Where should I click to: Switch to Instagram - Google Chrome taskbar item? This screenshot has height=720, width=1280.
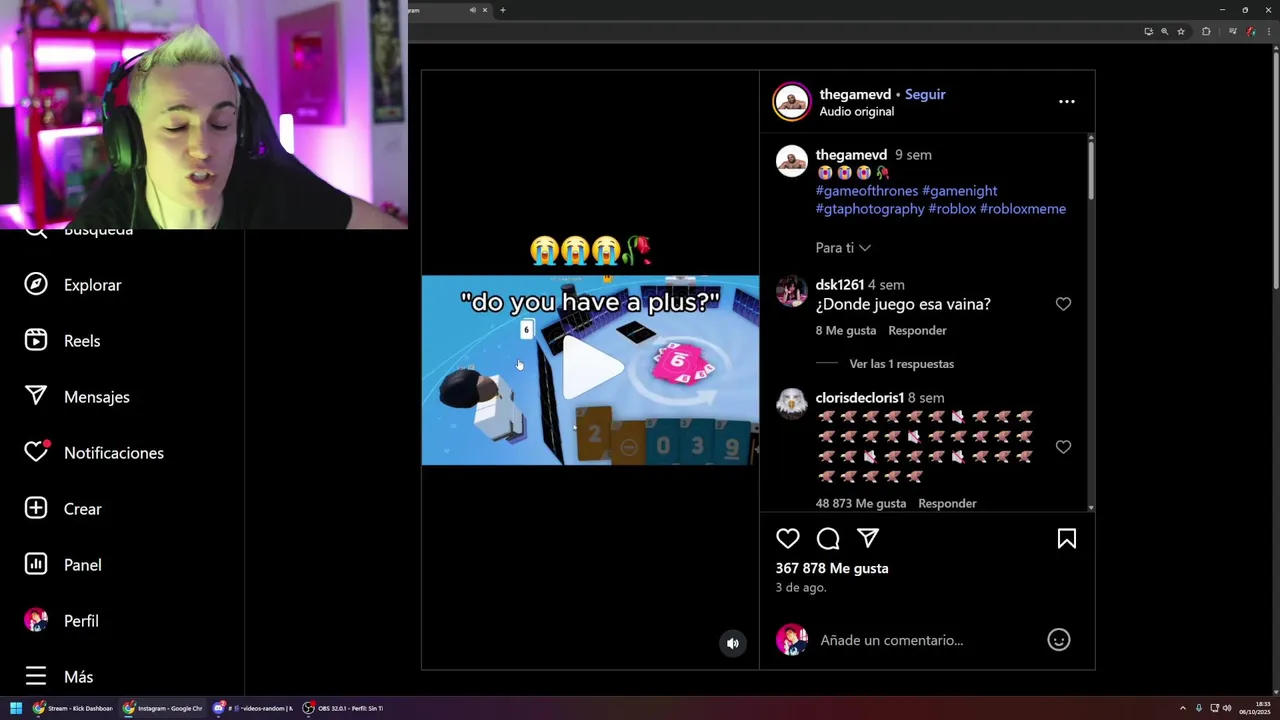(162, 708)
